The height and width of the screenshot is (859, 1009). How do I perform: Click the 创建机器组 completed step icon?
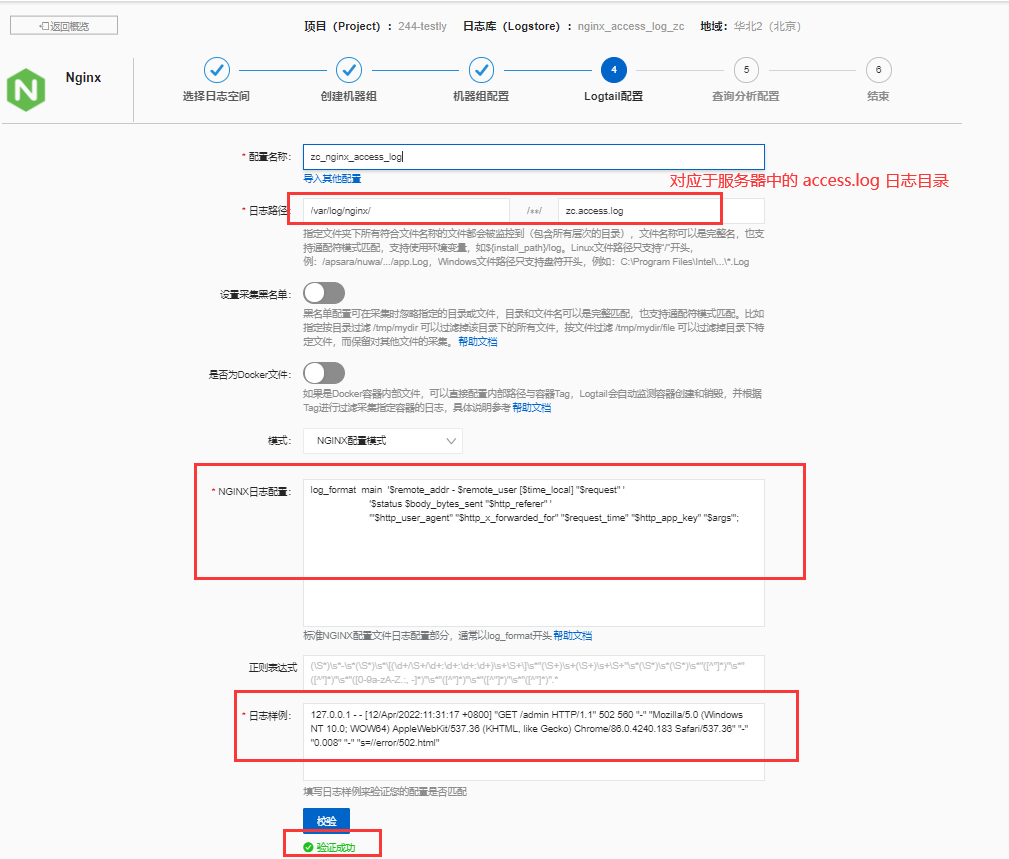tap(349, 70)
